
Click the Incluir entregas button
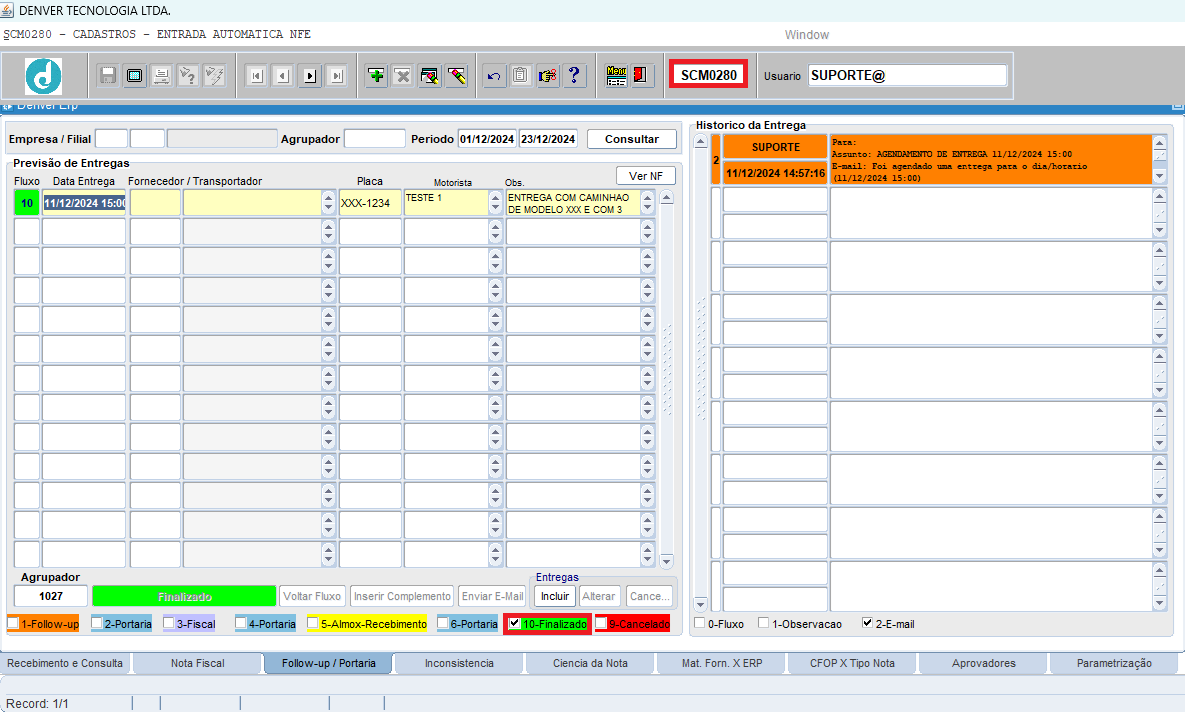pyautogui.click(x=555, y=596)
